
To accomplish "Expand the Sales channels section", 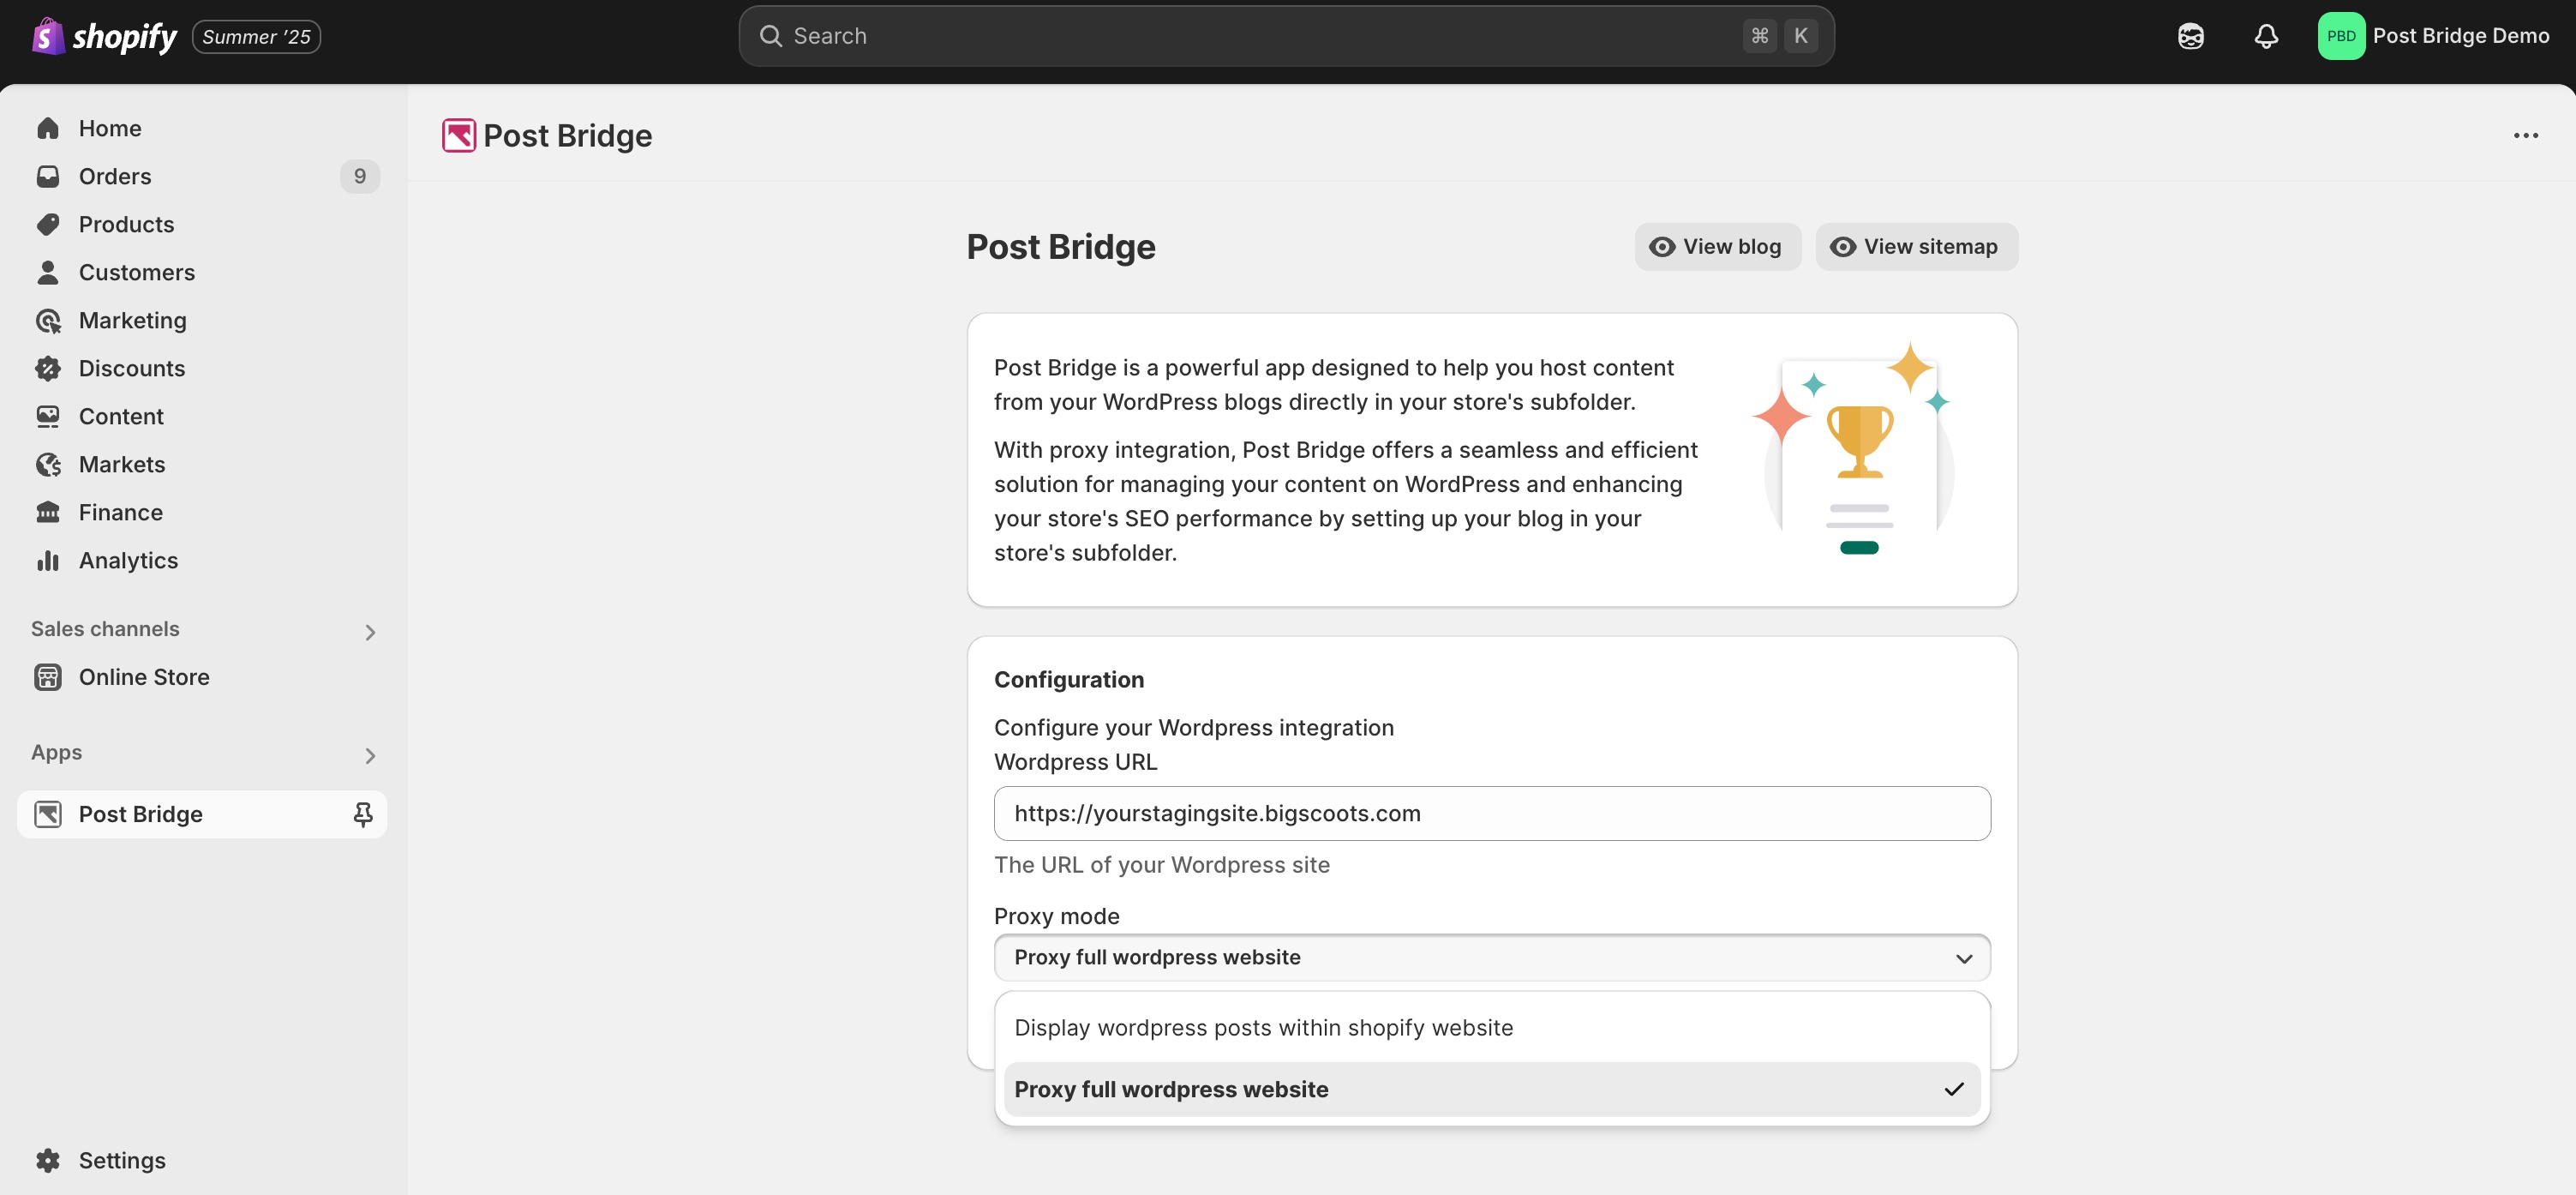I will [370, 631].
